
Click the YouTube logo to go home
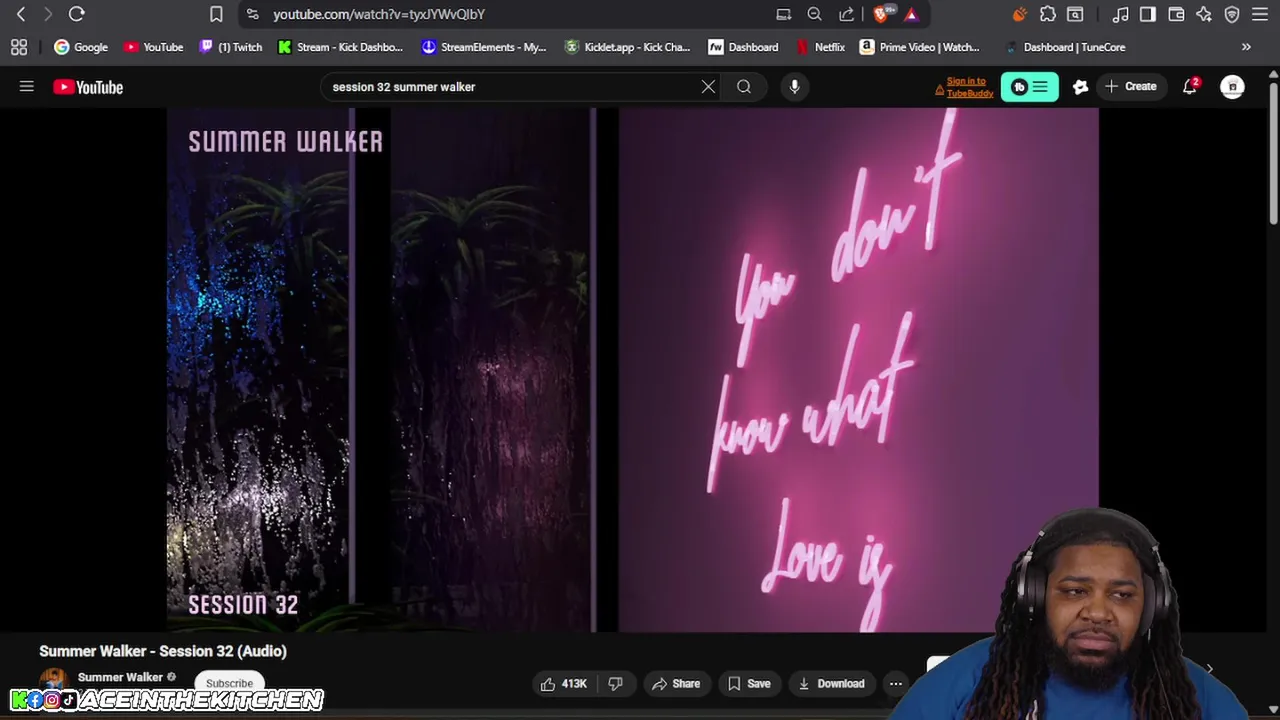pos(88,87)
